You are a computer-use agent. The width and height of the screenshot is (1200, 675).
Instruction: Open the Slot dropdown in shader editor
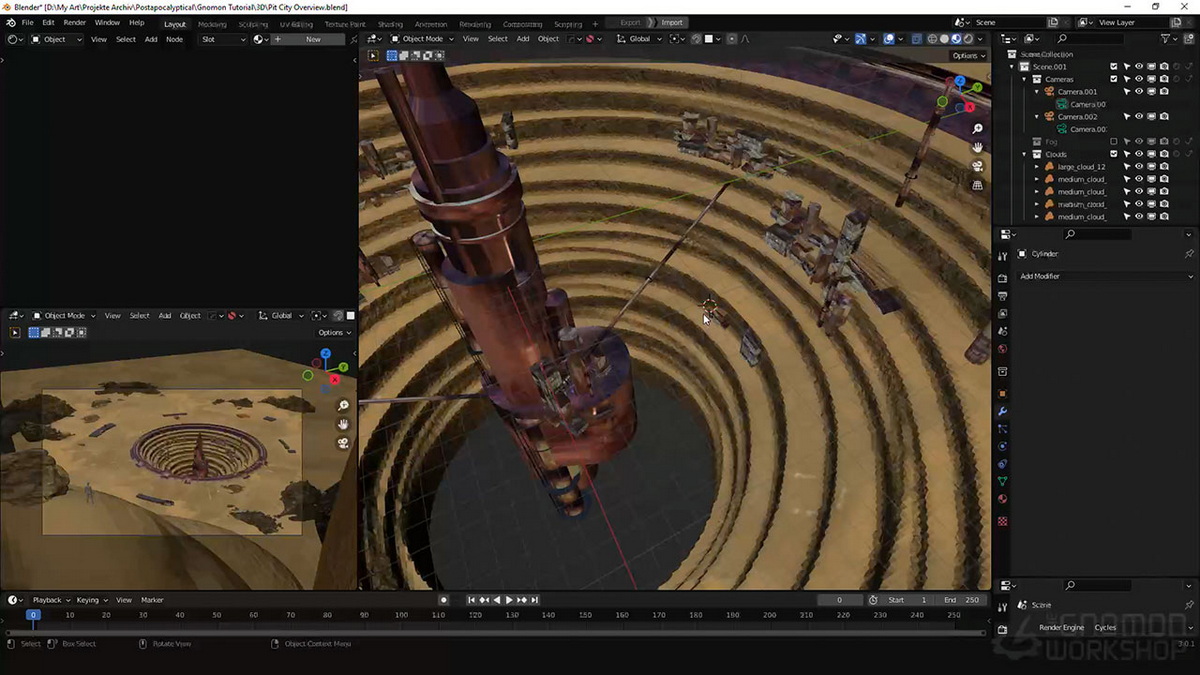pyautogui.click(x=223, y=39)
